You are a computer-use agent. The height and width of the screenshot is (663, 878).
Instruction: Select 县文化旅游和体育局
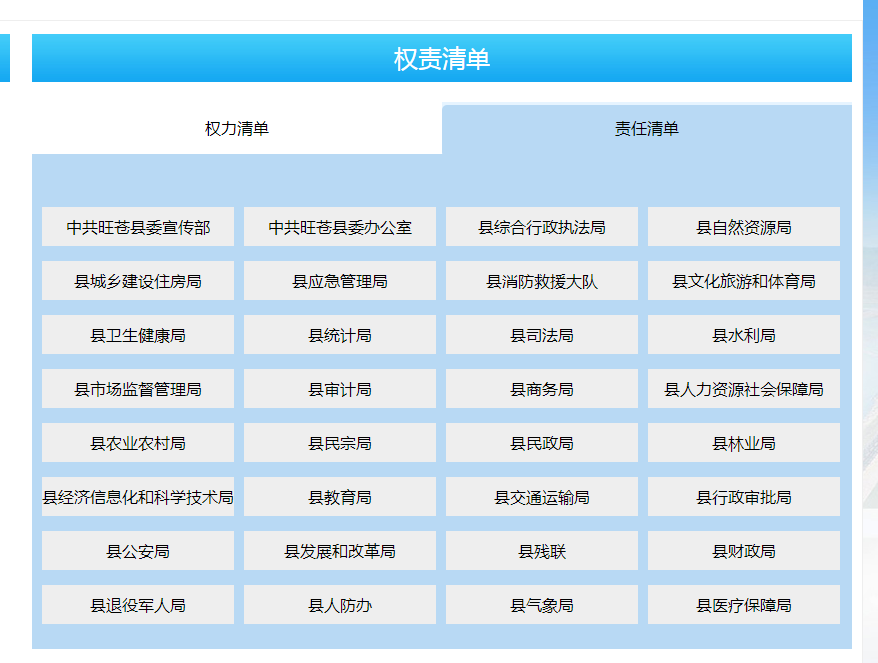coord(744,281)
